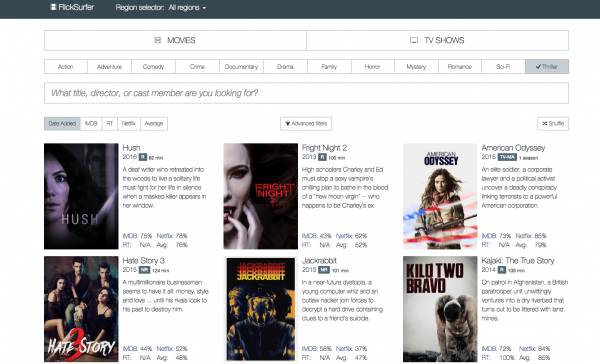600x364 pixels.
Task: Click IMDB: 72% rating for Kajaki
Action: 496,349
